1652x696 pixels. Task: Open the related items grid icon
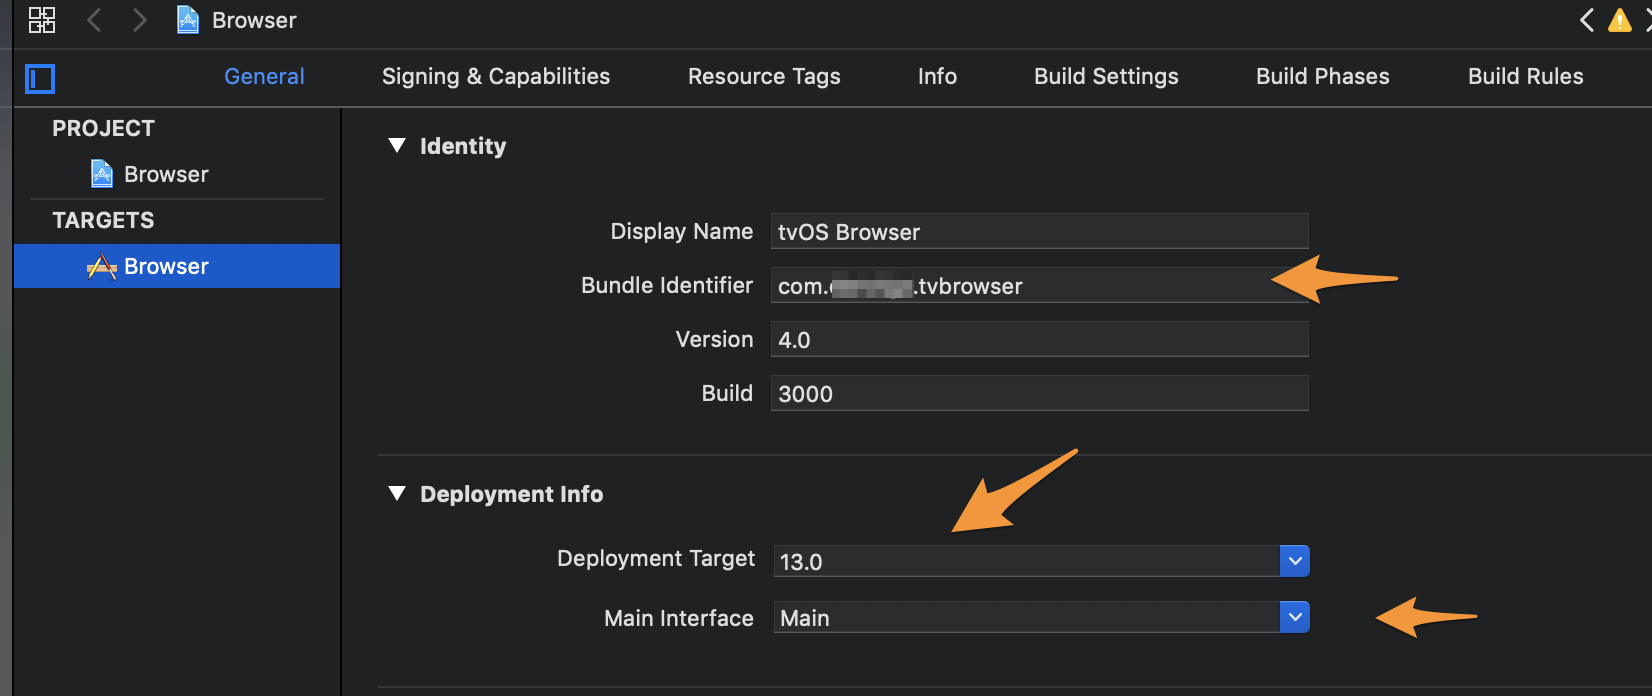click(x=42, y=20)
